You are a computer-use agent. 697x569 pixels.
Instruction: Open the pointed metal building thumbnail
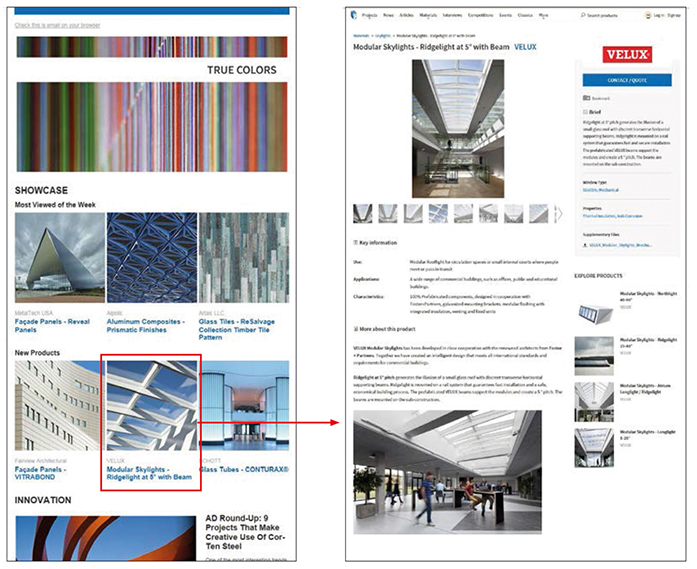[x=60, y=257]
